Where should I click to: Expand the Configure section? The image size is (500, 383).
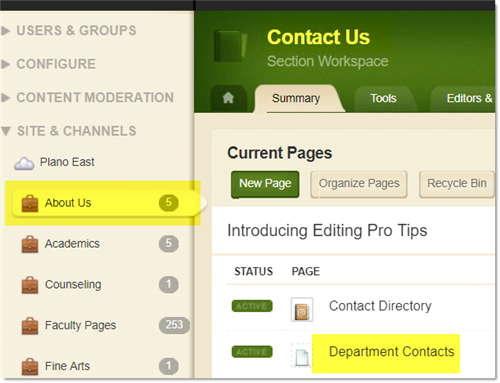[x=49, y=64]
